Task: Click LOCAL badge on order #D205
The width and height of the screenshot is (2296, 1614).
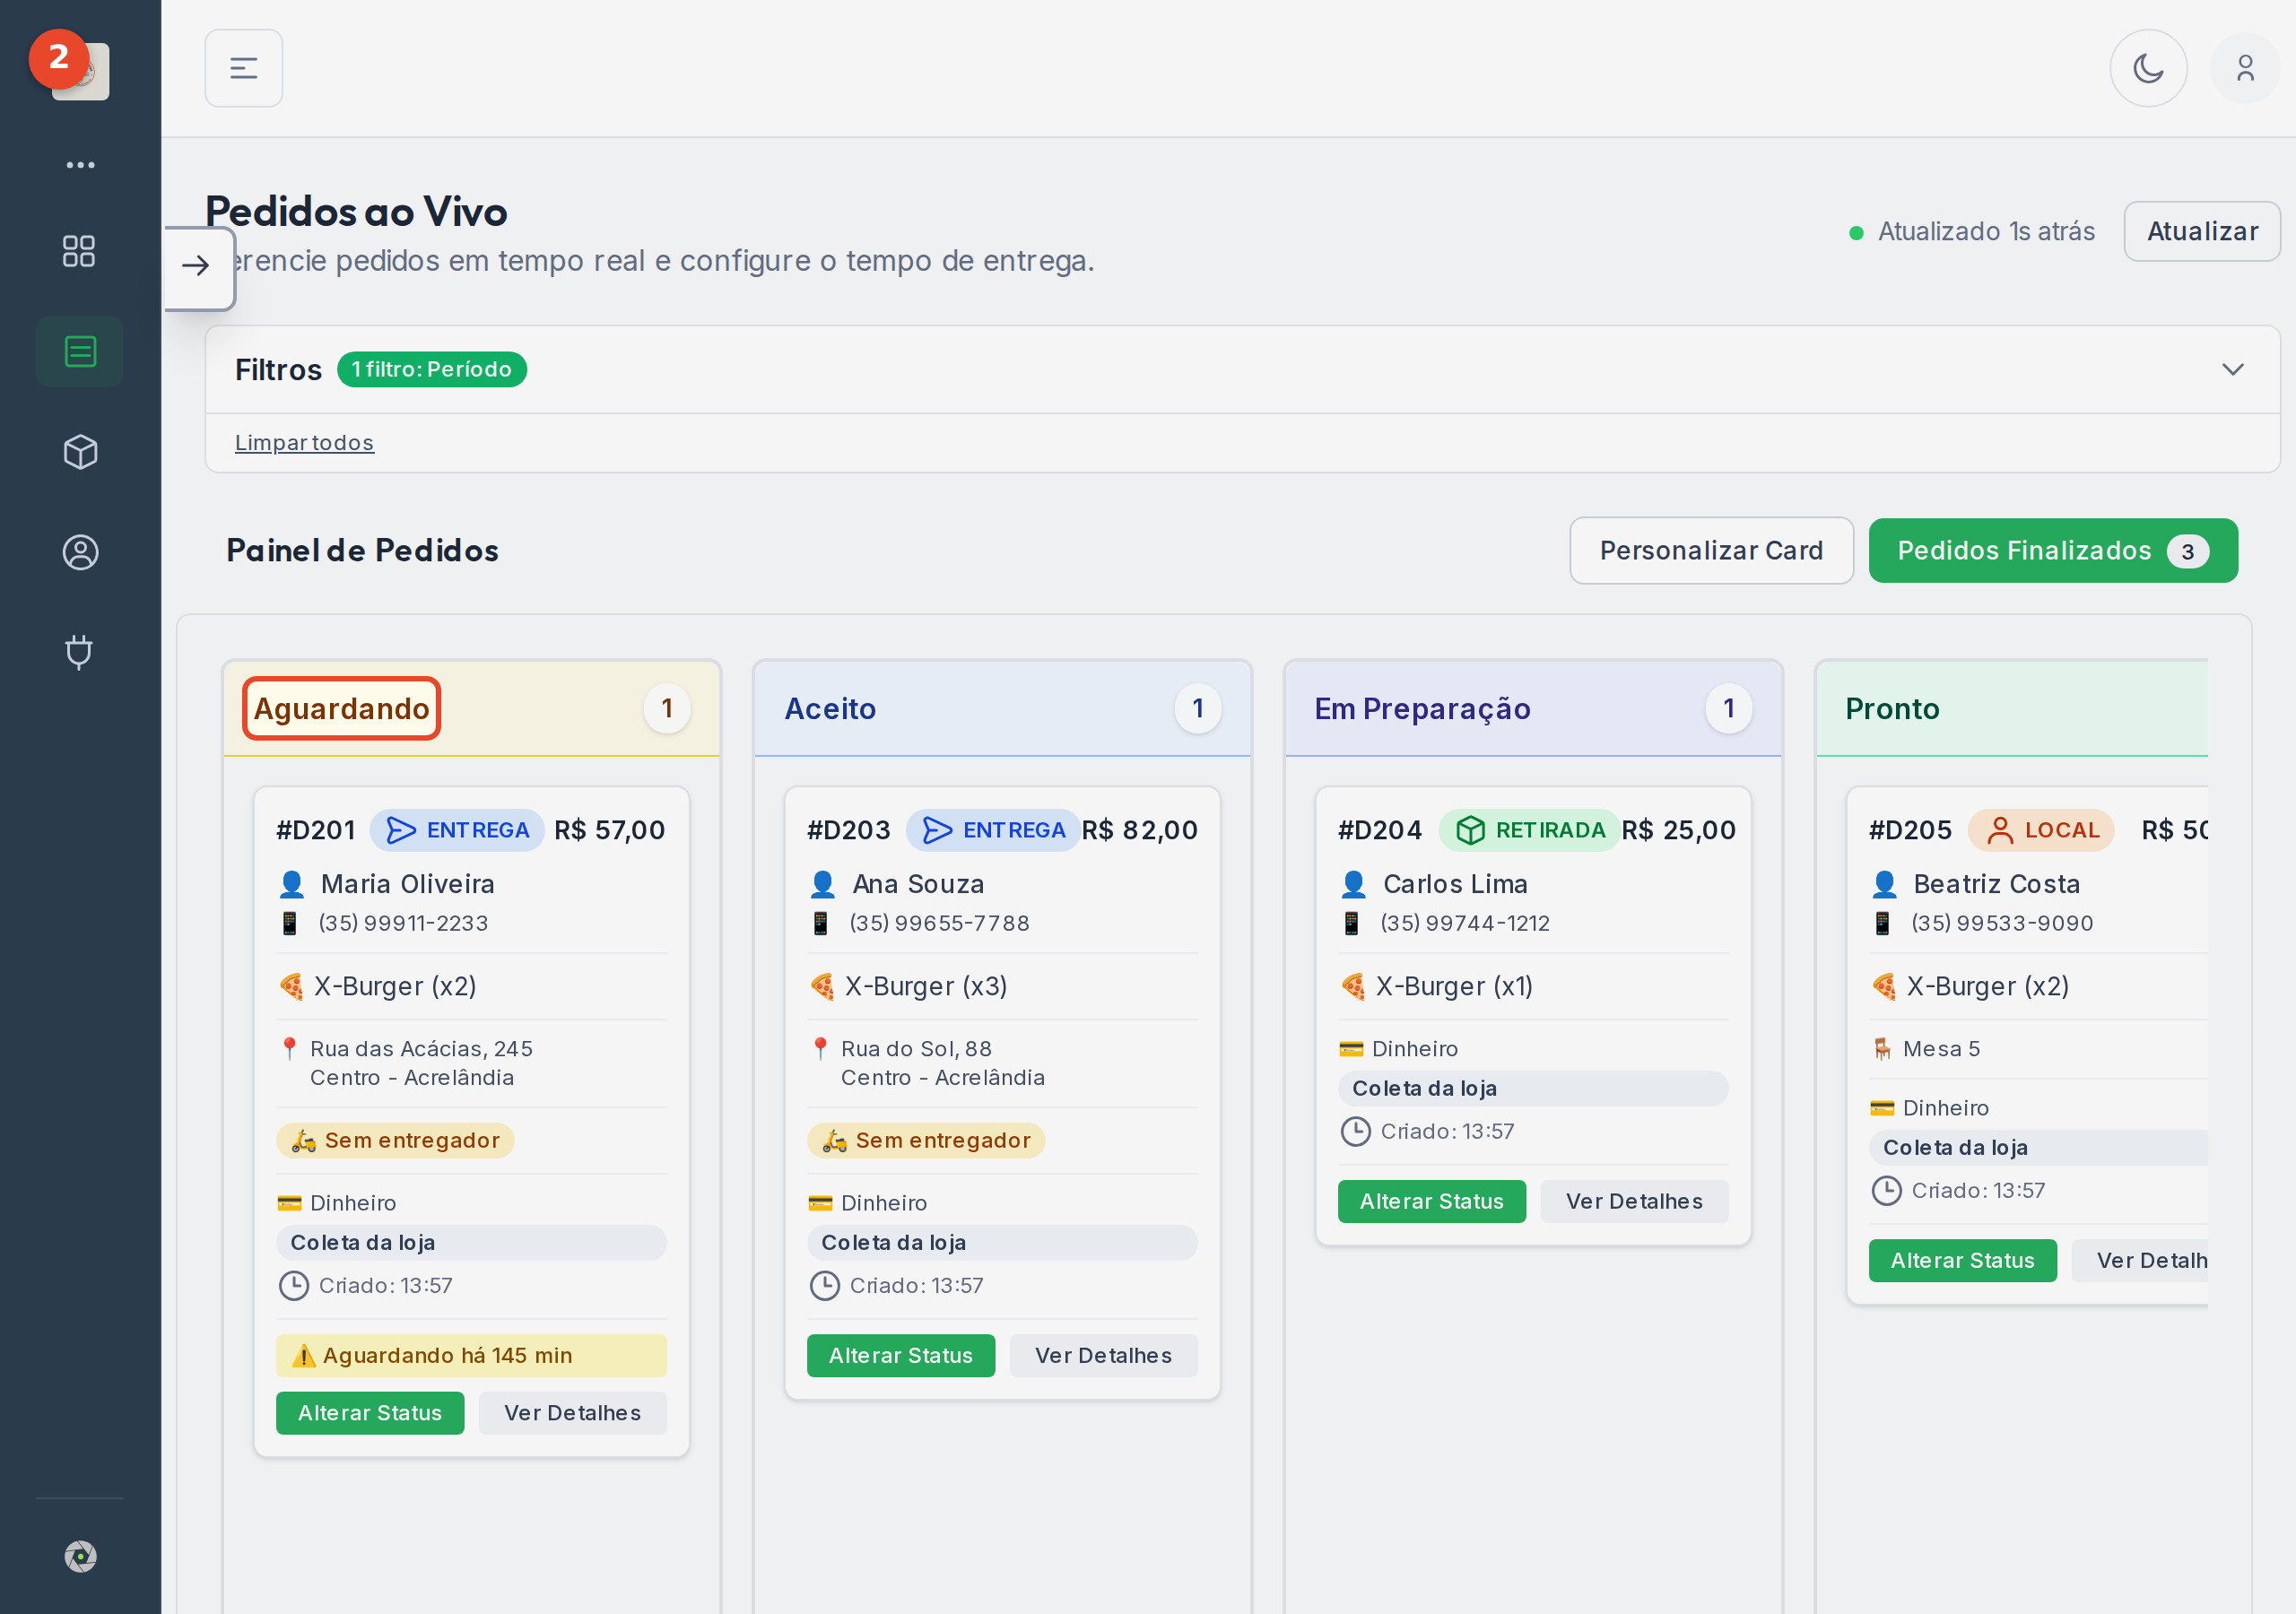Action: [x=2041, y=830]
